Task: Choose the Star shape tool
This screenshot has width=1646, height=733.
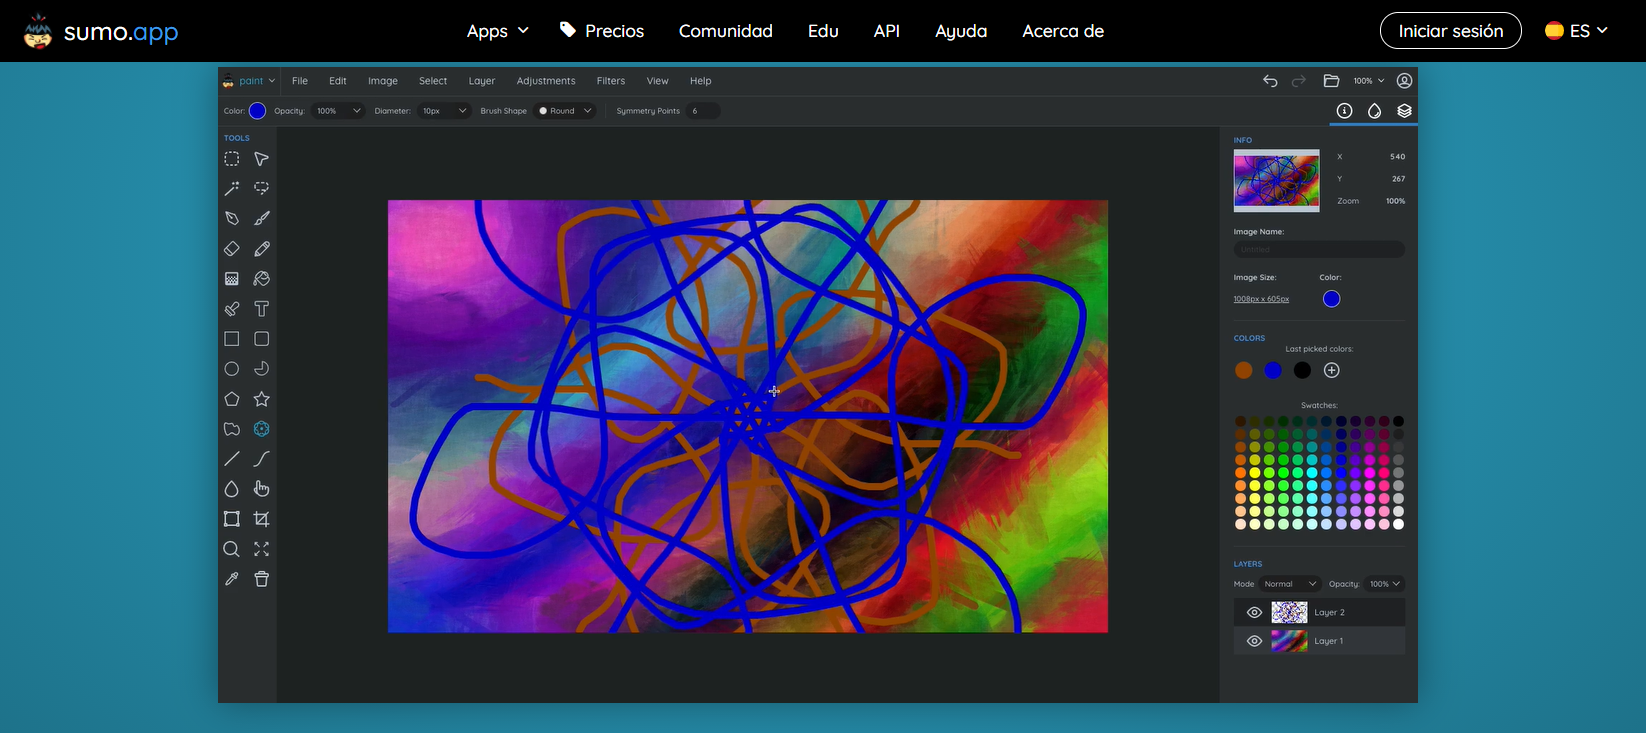Action: pos(262,399)
